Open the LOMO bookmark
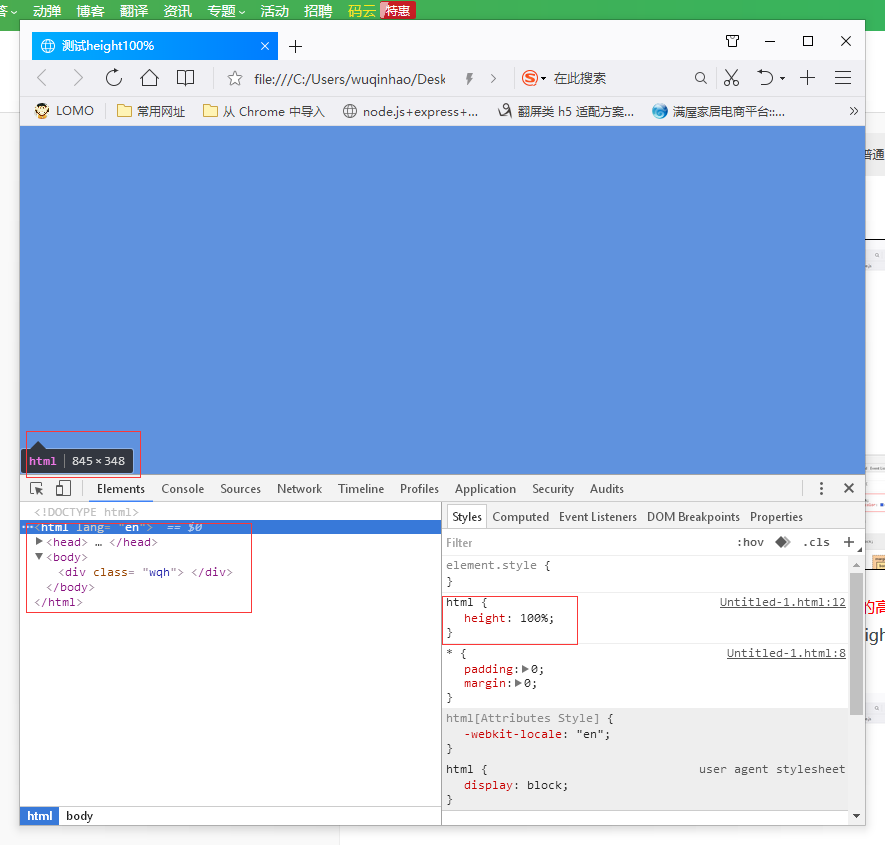Image resolution: width=885 pixels, height=845 pixels. pyautogui.click(x=64, y=111)
